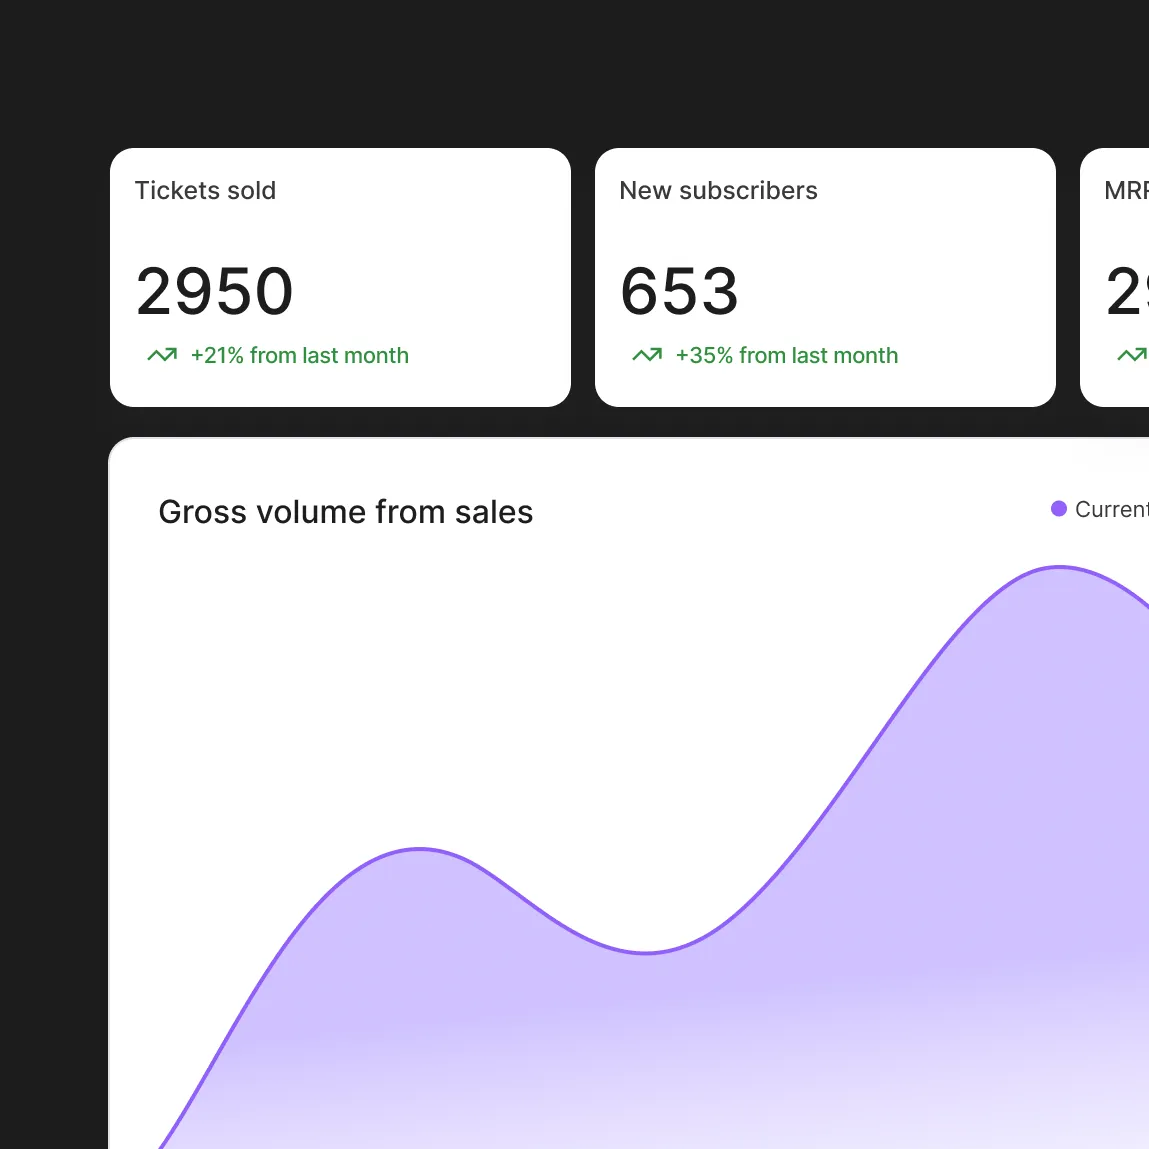Image resolution: width=1149 pixels, height=1149 pixels.
Task: Toggle the New subscribers metric card selection
Action: coord(825,277)
